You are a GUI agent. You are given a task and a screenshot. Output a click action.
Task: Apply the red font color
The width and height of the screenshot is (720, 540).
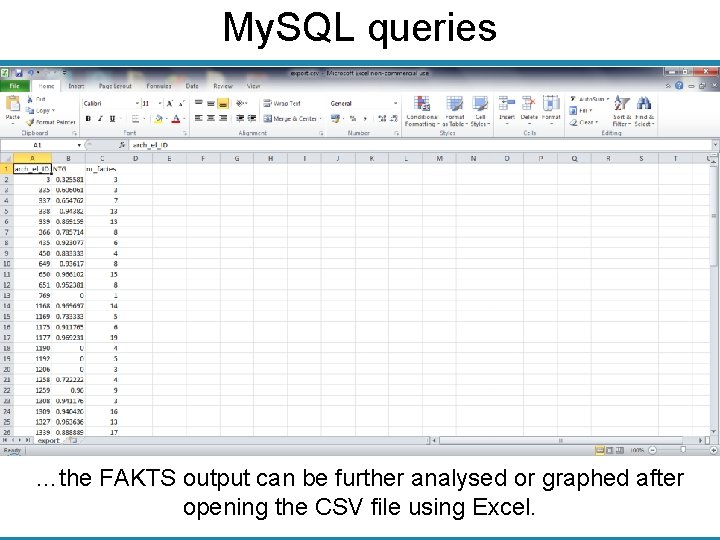[176, 119]
